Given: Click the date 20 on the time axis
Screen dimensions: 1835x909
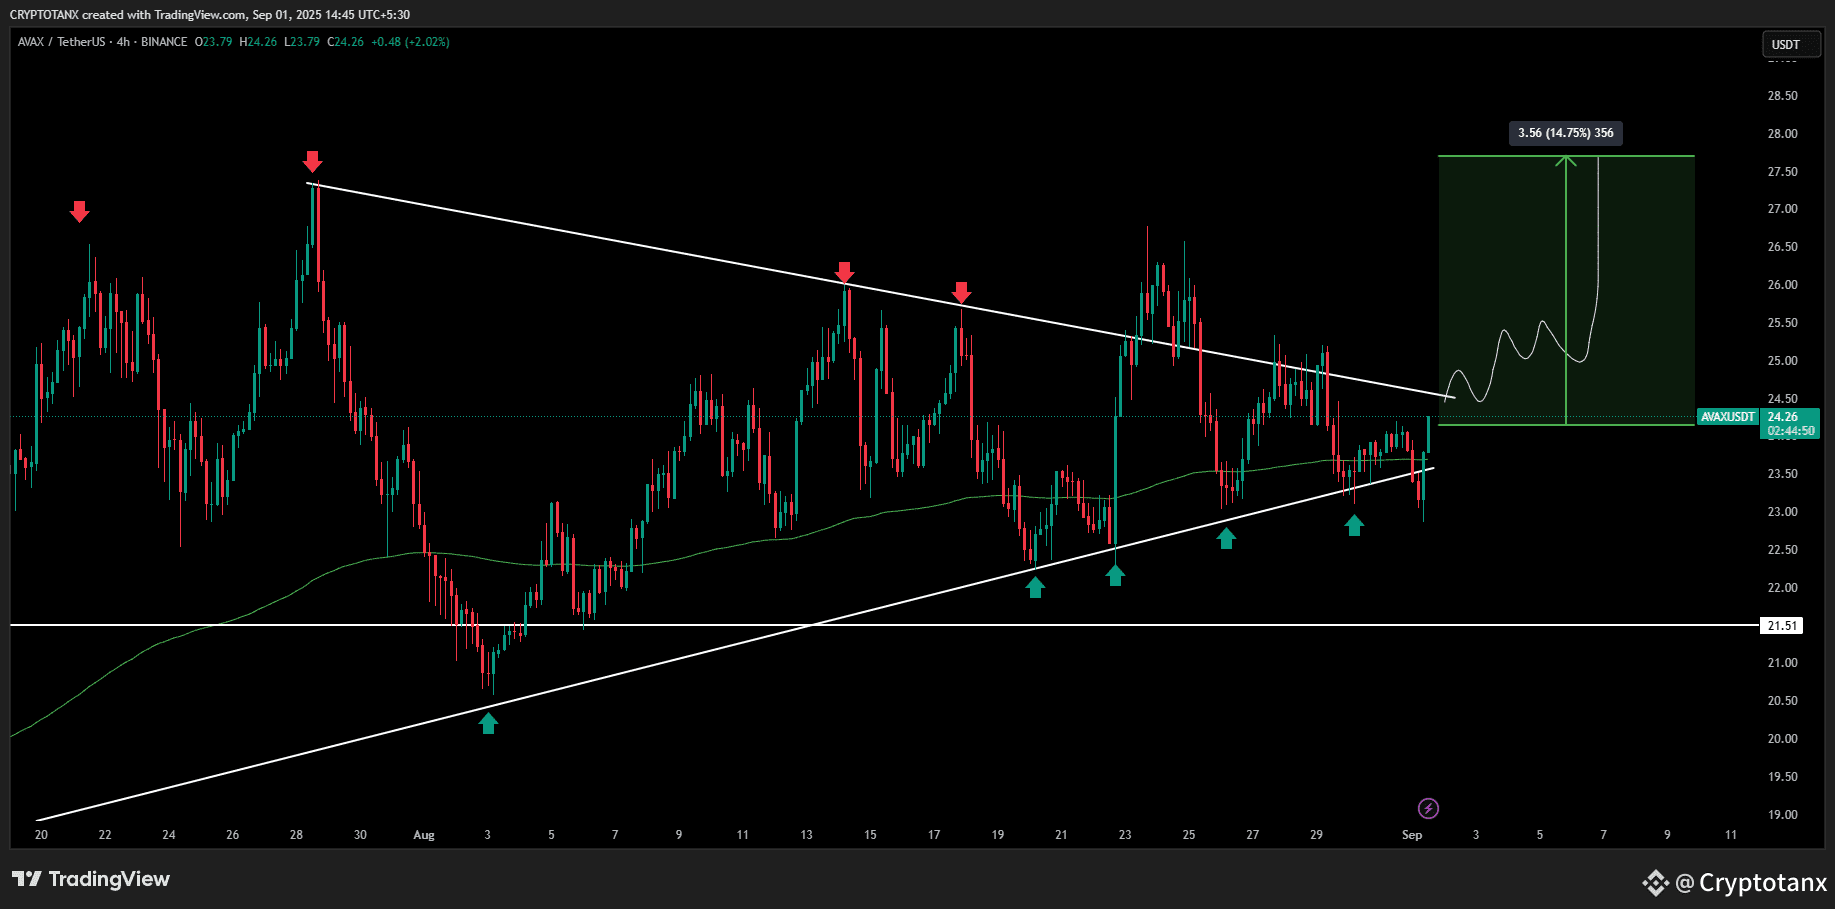Looking at the screenshot, I should point(41,835).
